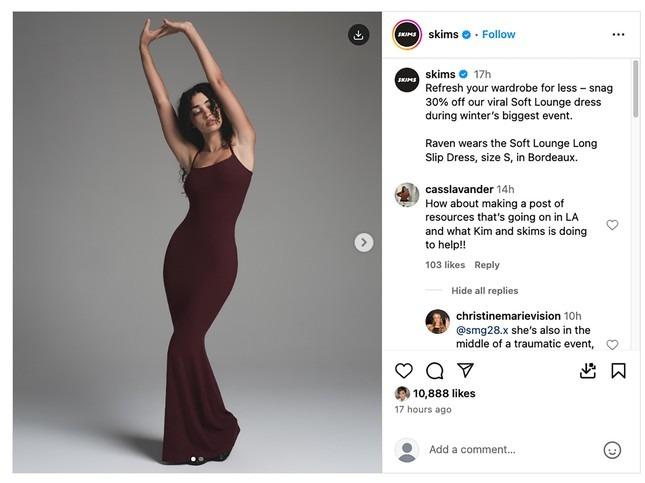
Task: Open the @smg28.x mention link
Action: [482, 330]
